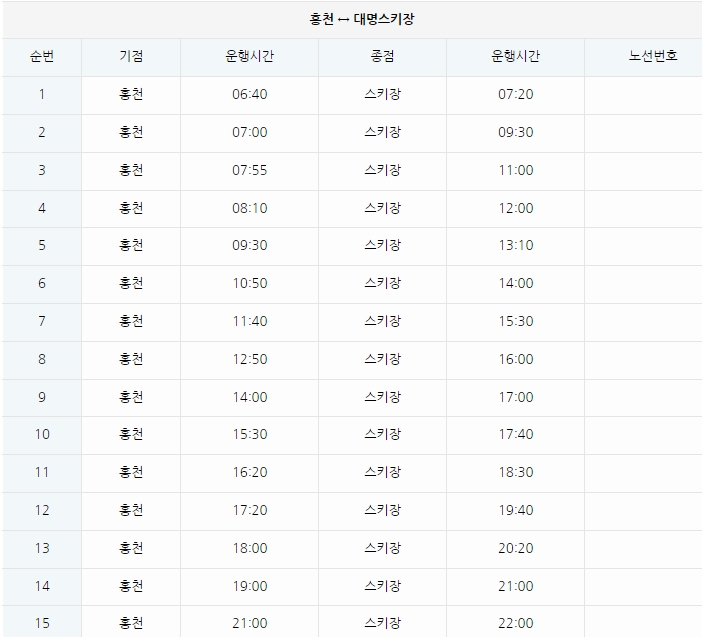Select the 07:55 time cell
This screenshot has width=702, height=637.
pos(249,170)
